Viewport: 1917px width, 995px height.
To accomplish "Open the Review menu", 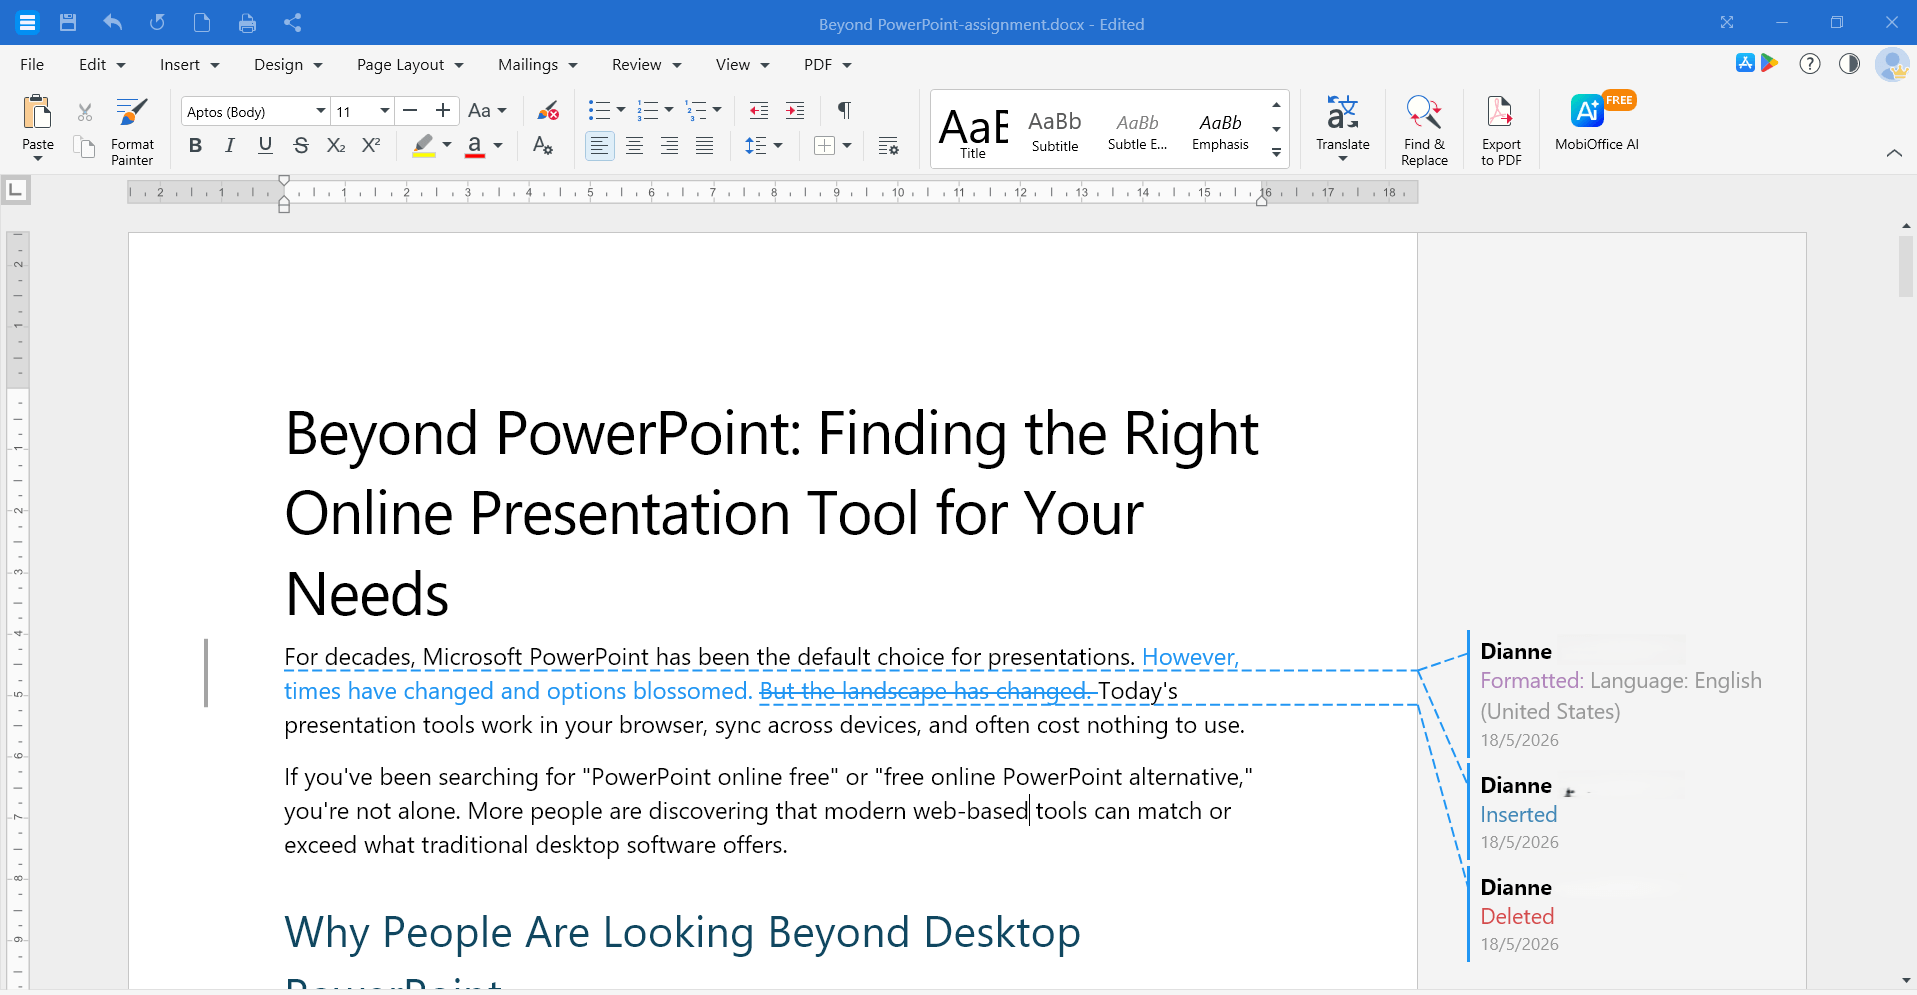I will [x=646, y=64].
